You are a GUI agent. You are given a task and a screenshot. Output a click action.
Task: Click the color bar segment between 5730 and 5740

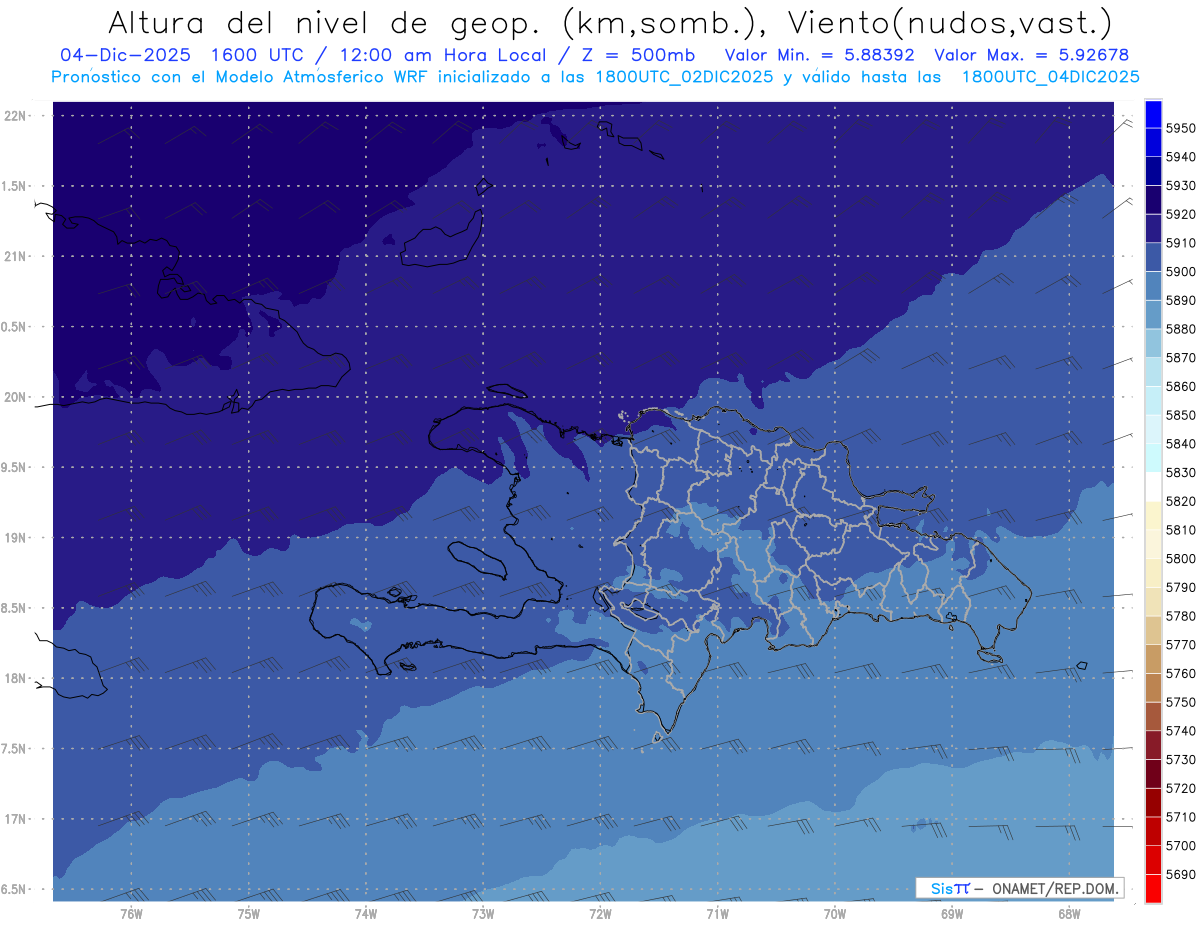point(1153,745)
